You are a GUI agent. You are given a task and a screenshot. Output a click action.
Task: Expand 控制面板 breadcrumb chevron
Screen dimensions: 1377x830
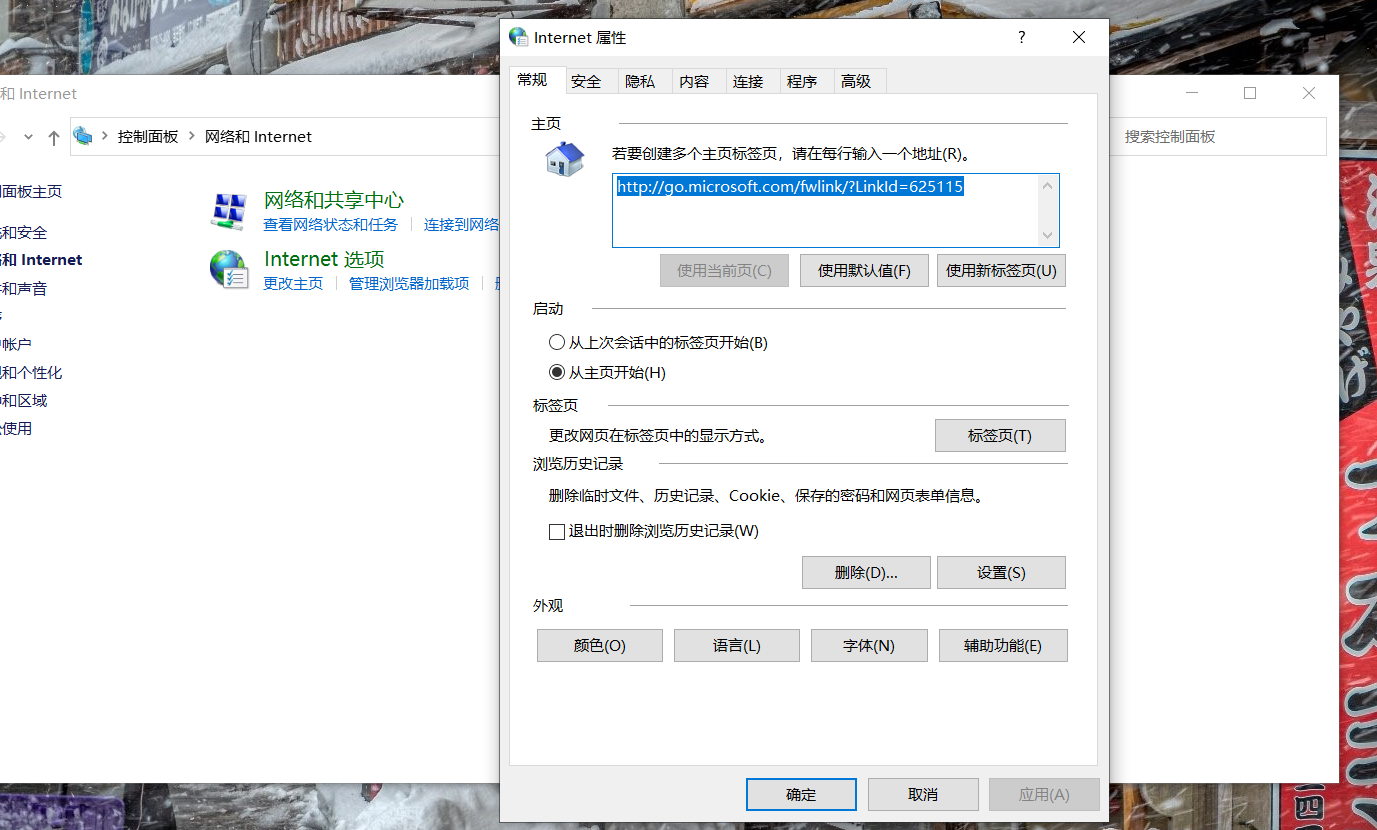coord(191,137)
